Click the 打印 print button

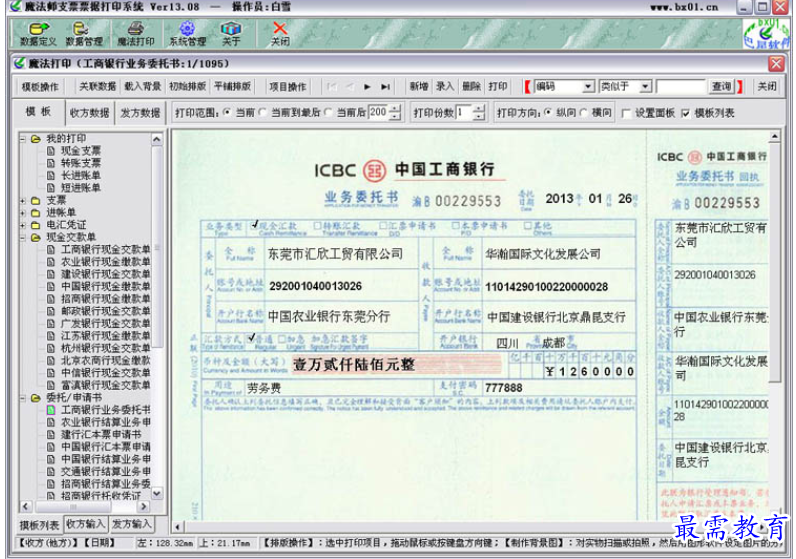(498, 86)
